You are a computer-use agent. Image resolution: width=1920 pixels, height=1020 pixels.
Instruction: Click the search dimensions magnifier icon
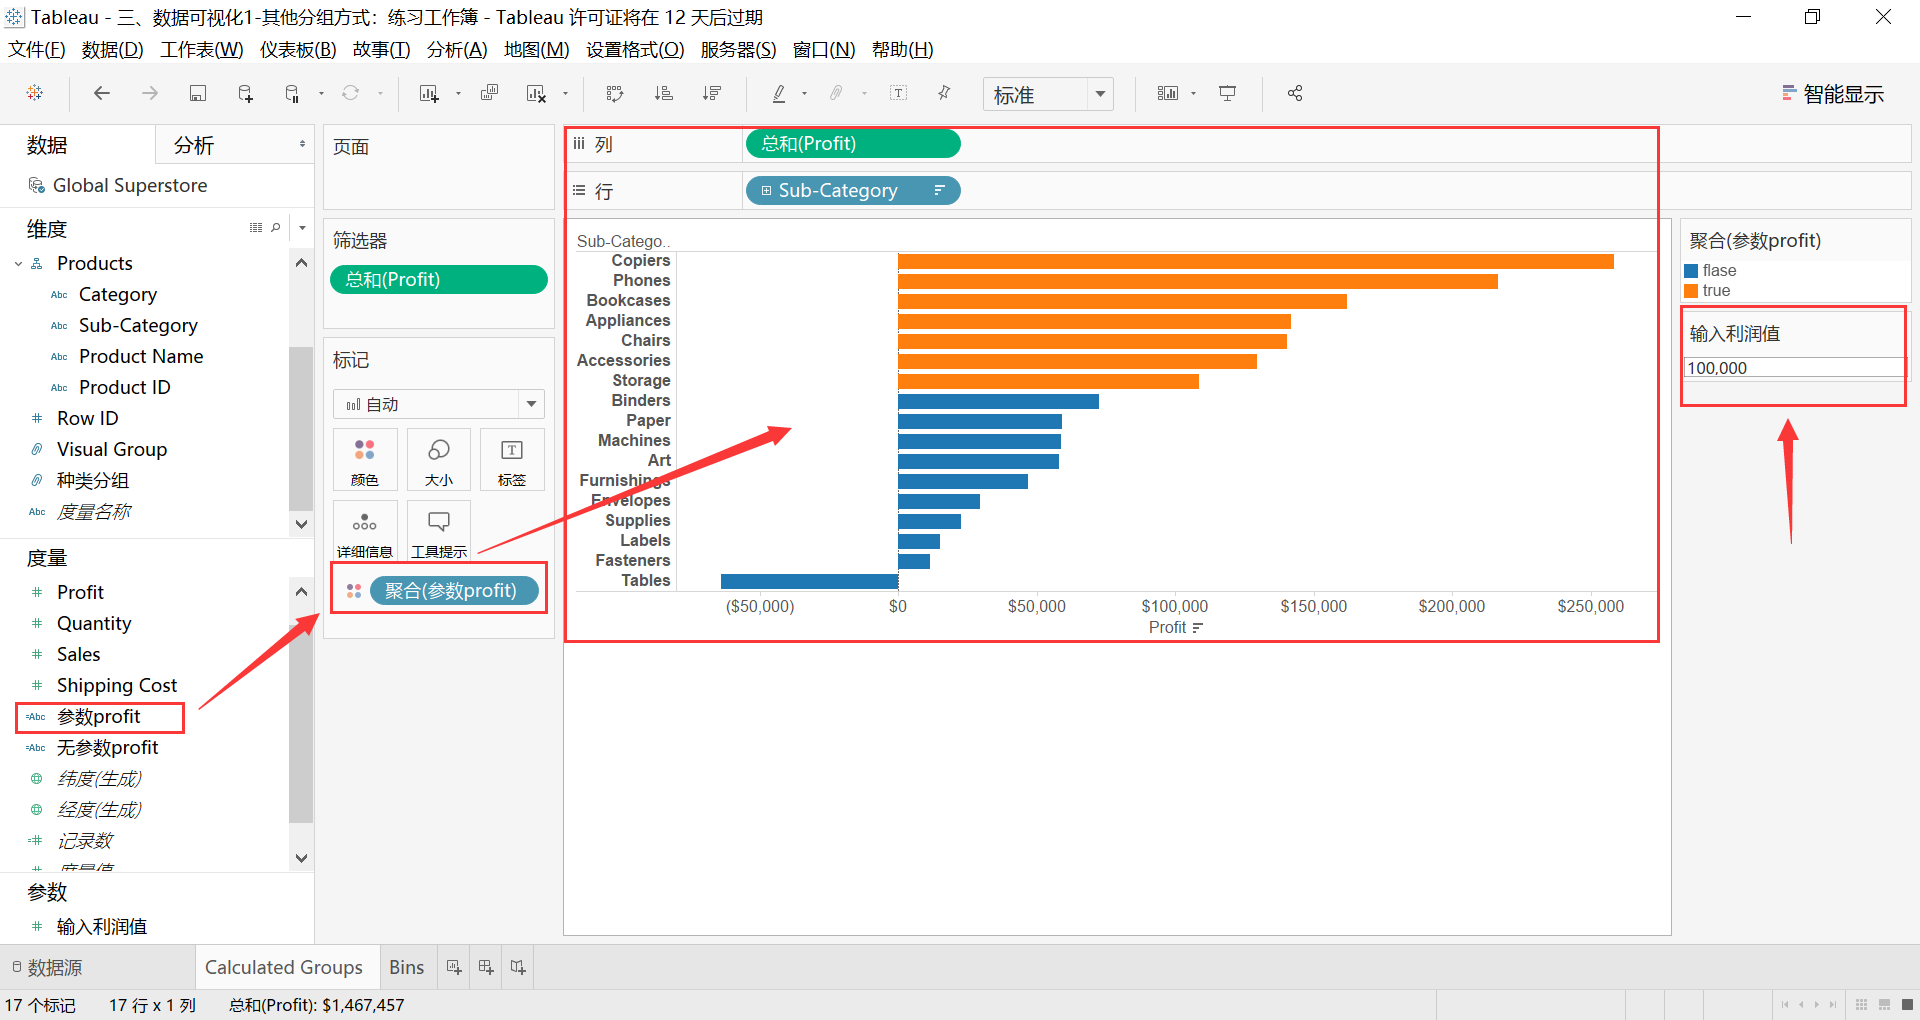point(276,228)
